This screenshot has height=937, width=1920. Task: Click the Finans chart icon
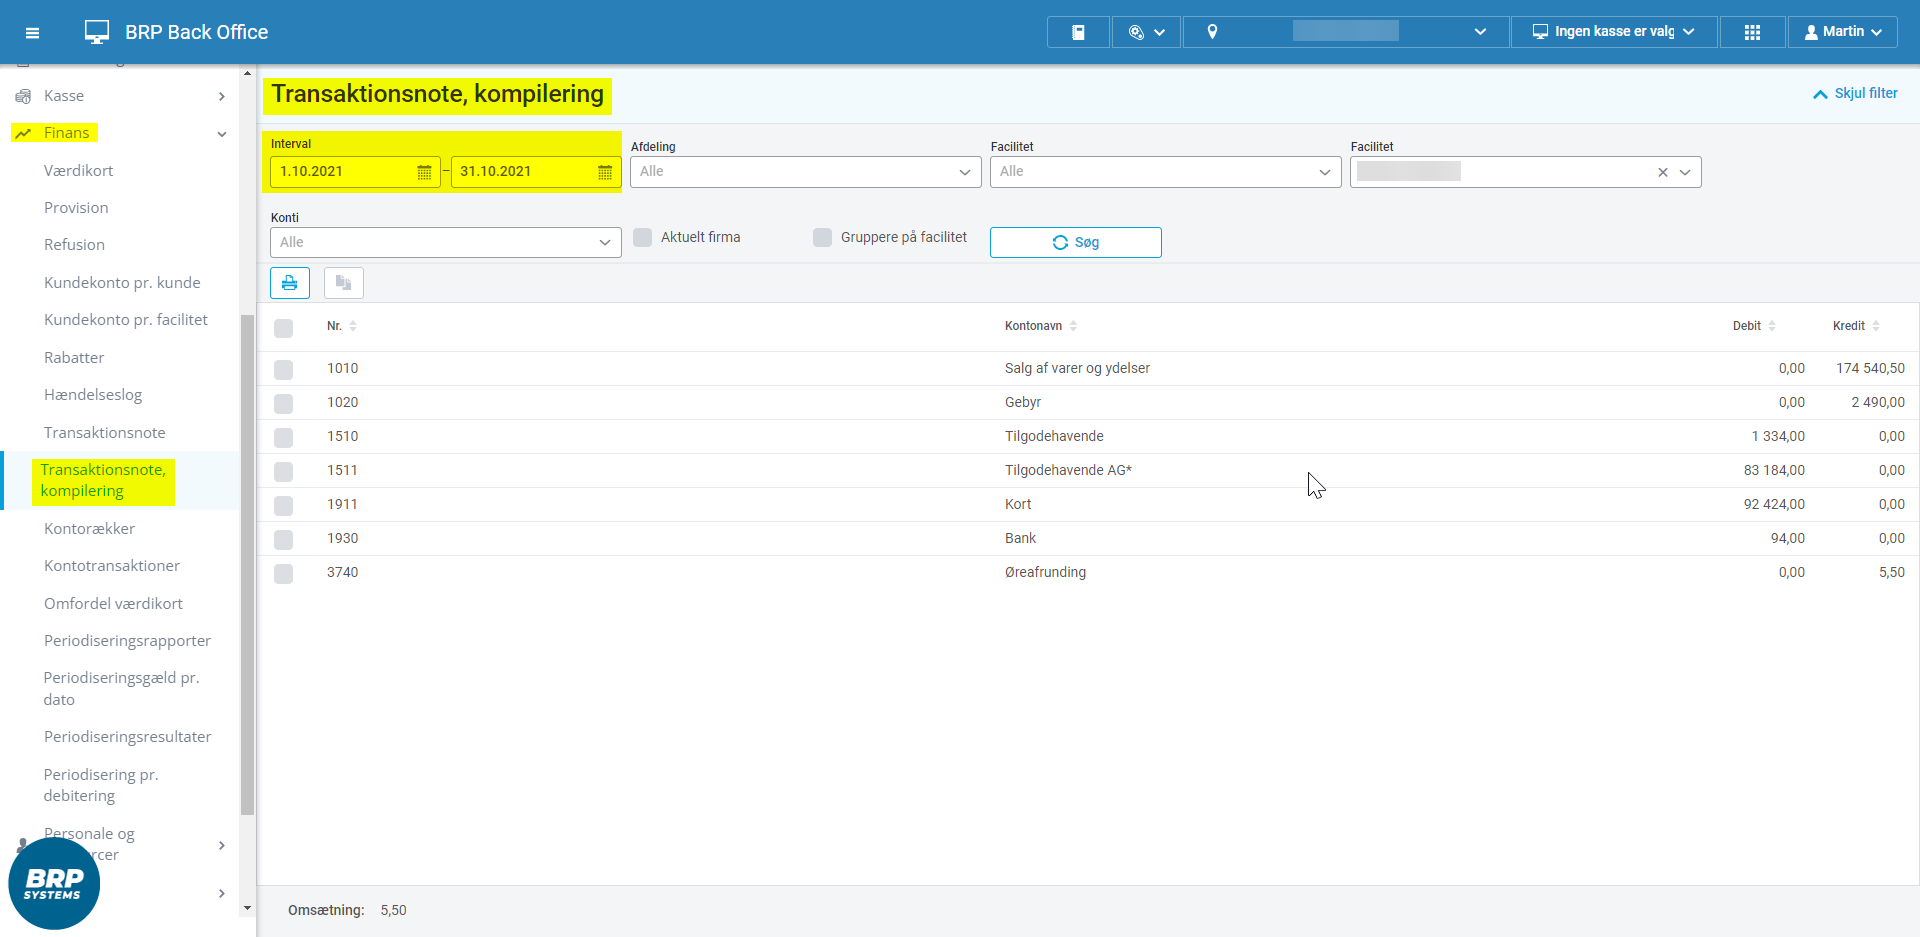tap(23, 133)
